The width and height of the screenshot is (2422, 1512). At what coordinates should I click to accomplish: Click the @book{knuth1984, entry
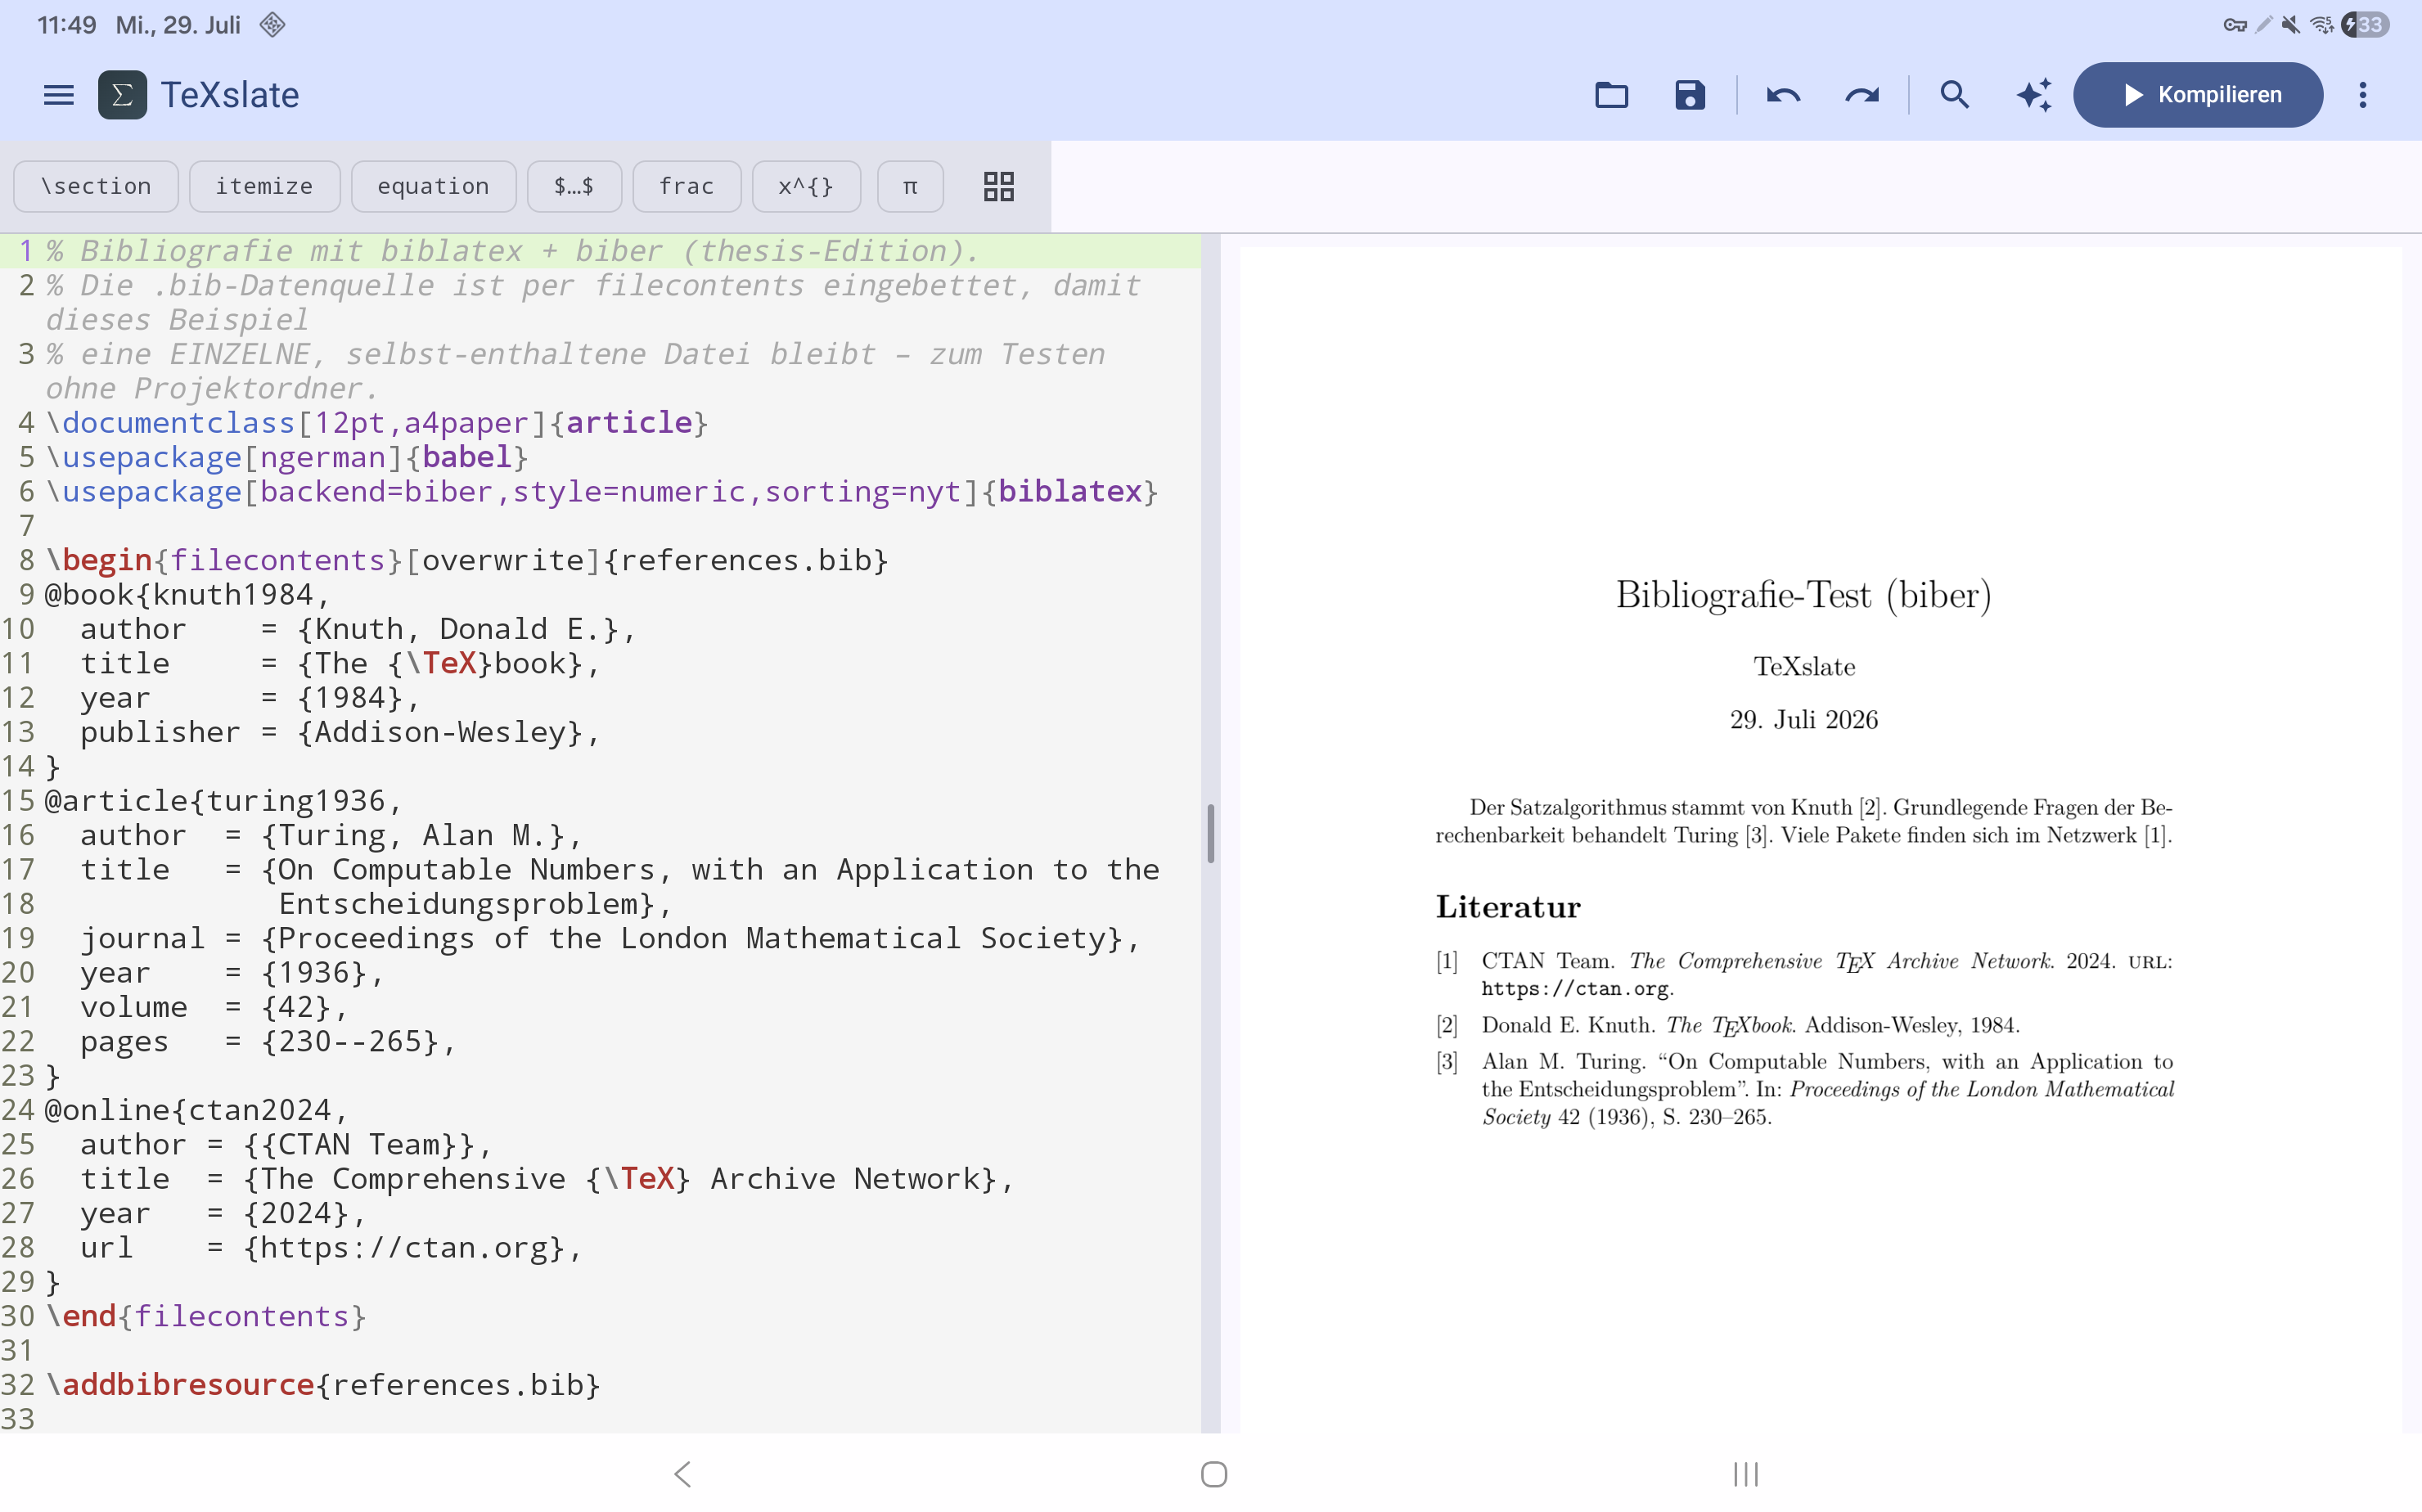pyautogui.click(x=187, y=594)
